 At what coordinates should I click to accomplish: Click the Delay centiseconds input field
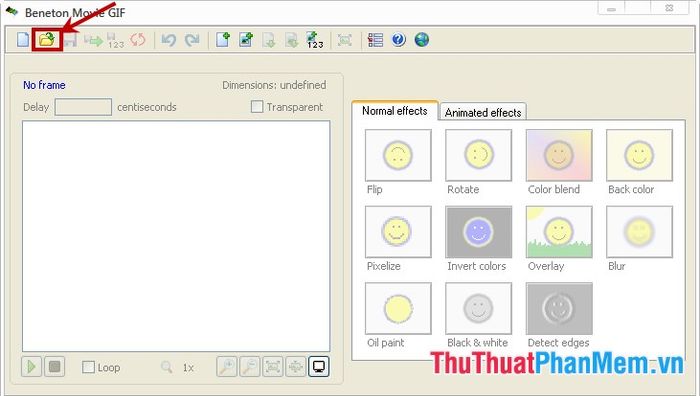pyautogui.click(x=83, y=107)
